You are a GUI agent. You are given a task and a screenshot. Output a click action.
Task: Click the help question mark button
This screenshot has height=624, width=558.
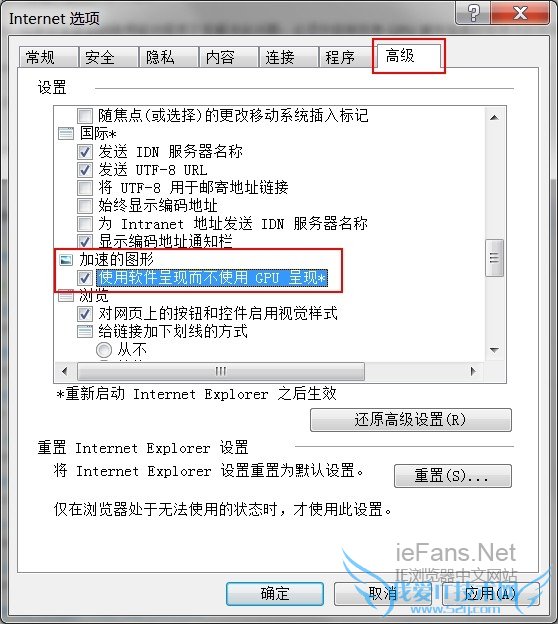point(473,13)
